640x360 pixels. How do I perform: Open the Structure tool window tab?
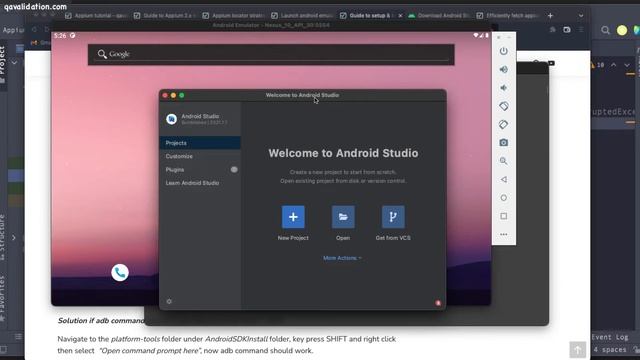pos(3,237)
